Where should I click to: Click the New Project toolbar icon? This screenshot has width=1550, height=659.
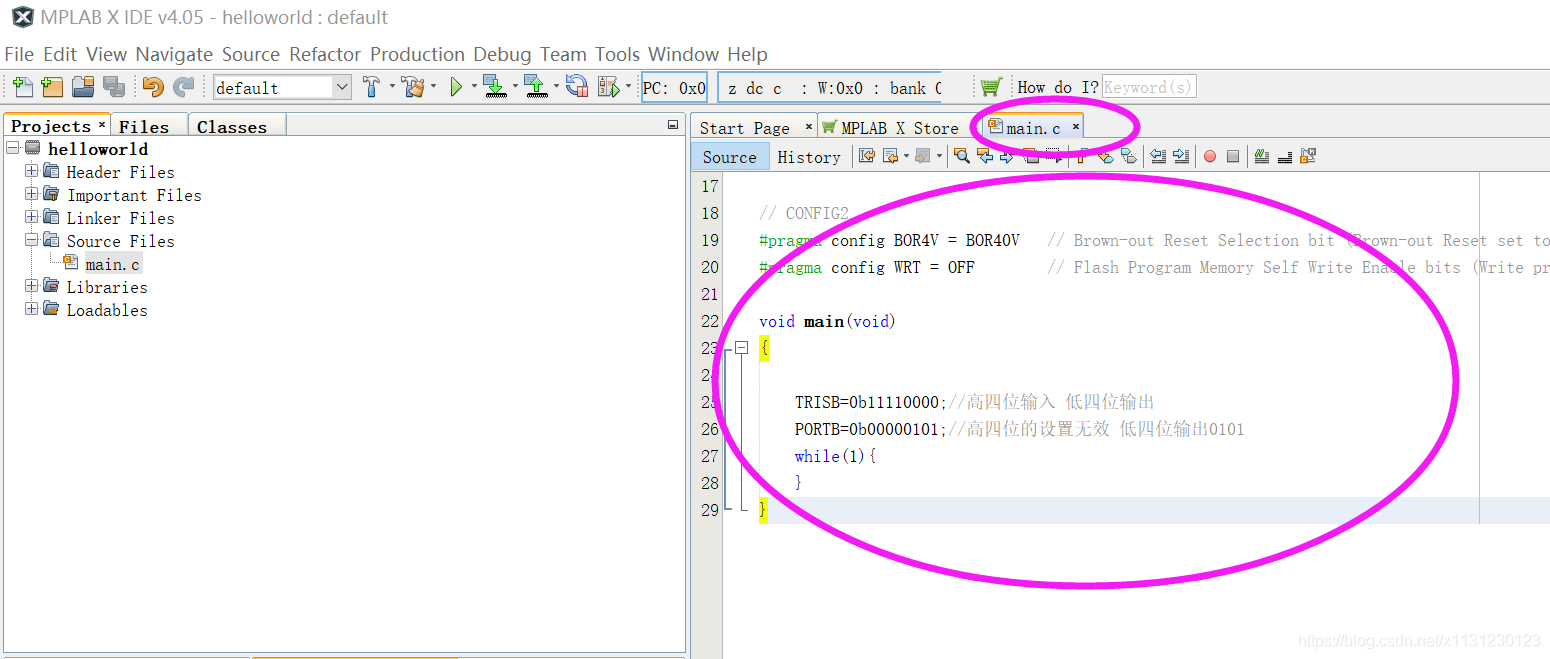52,87
